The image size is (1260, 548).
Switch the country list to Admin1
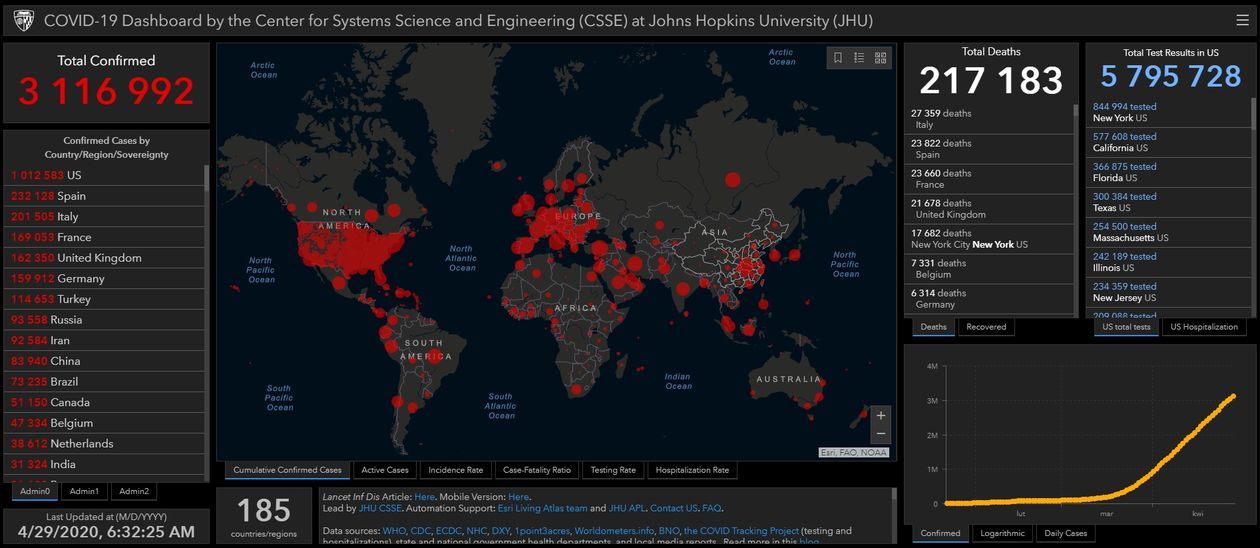coord(84,491)
